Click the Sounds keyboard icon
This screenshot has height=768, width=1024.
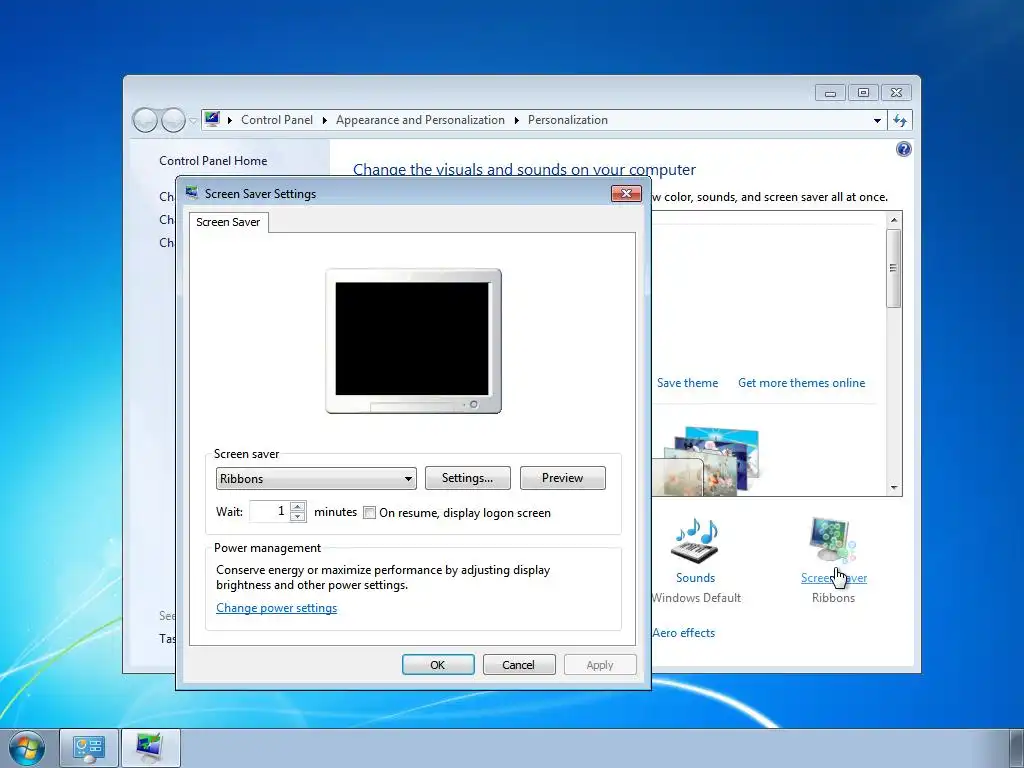[696, 541]
